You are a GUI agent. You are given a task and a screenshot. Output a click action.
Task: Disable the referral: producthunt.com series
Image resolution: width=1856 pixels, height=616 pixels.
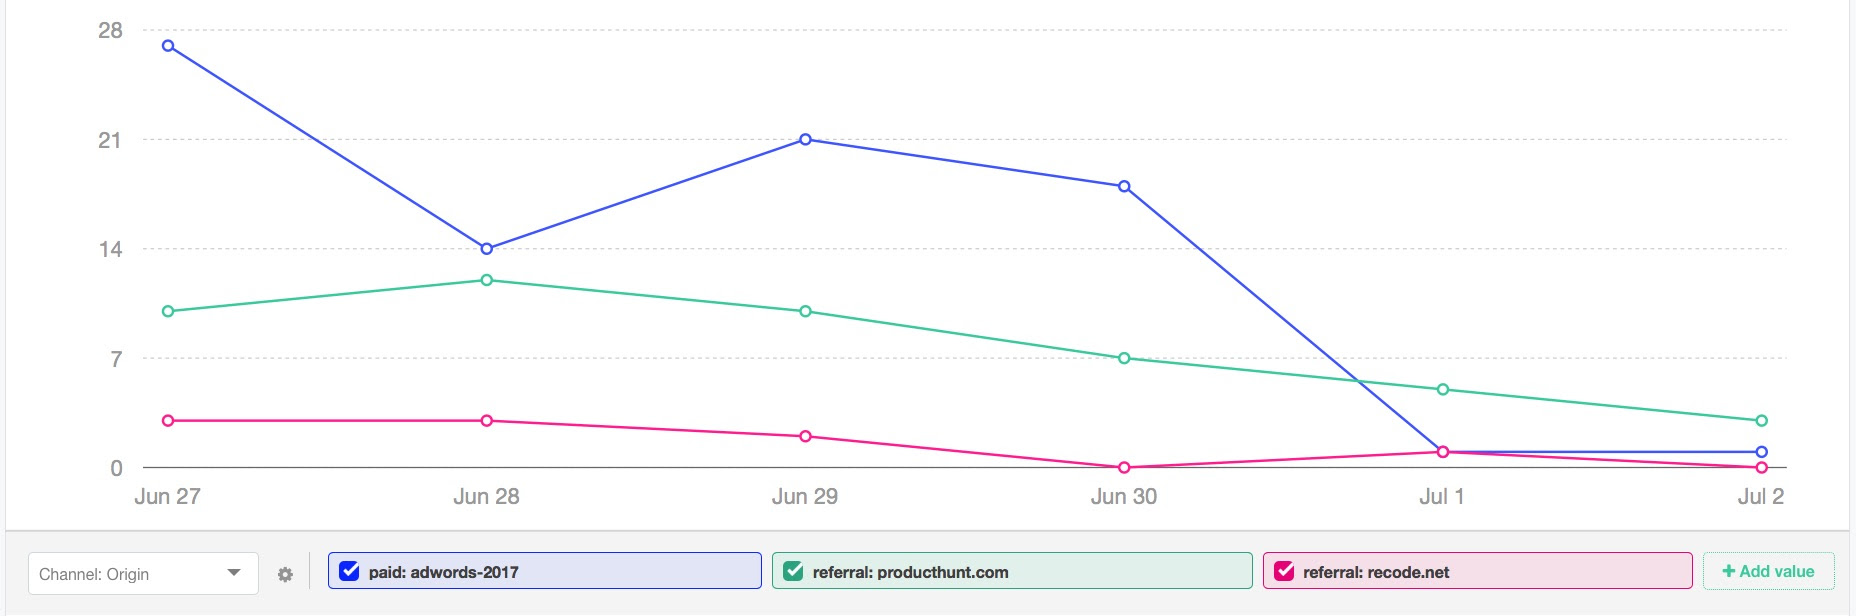coord(793,571)
